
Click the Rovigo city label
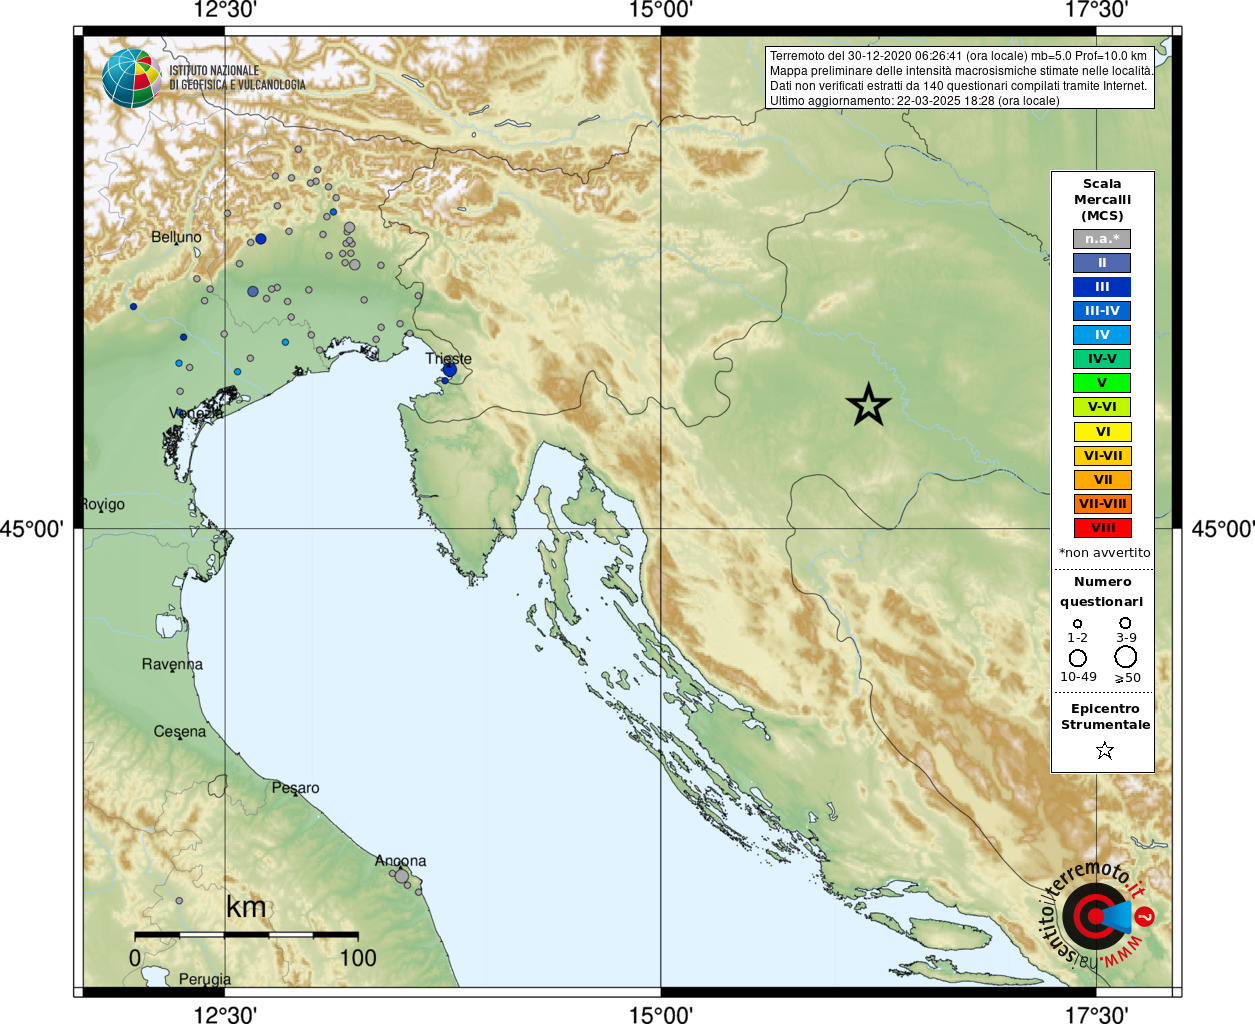[103, 504]
